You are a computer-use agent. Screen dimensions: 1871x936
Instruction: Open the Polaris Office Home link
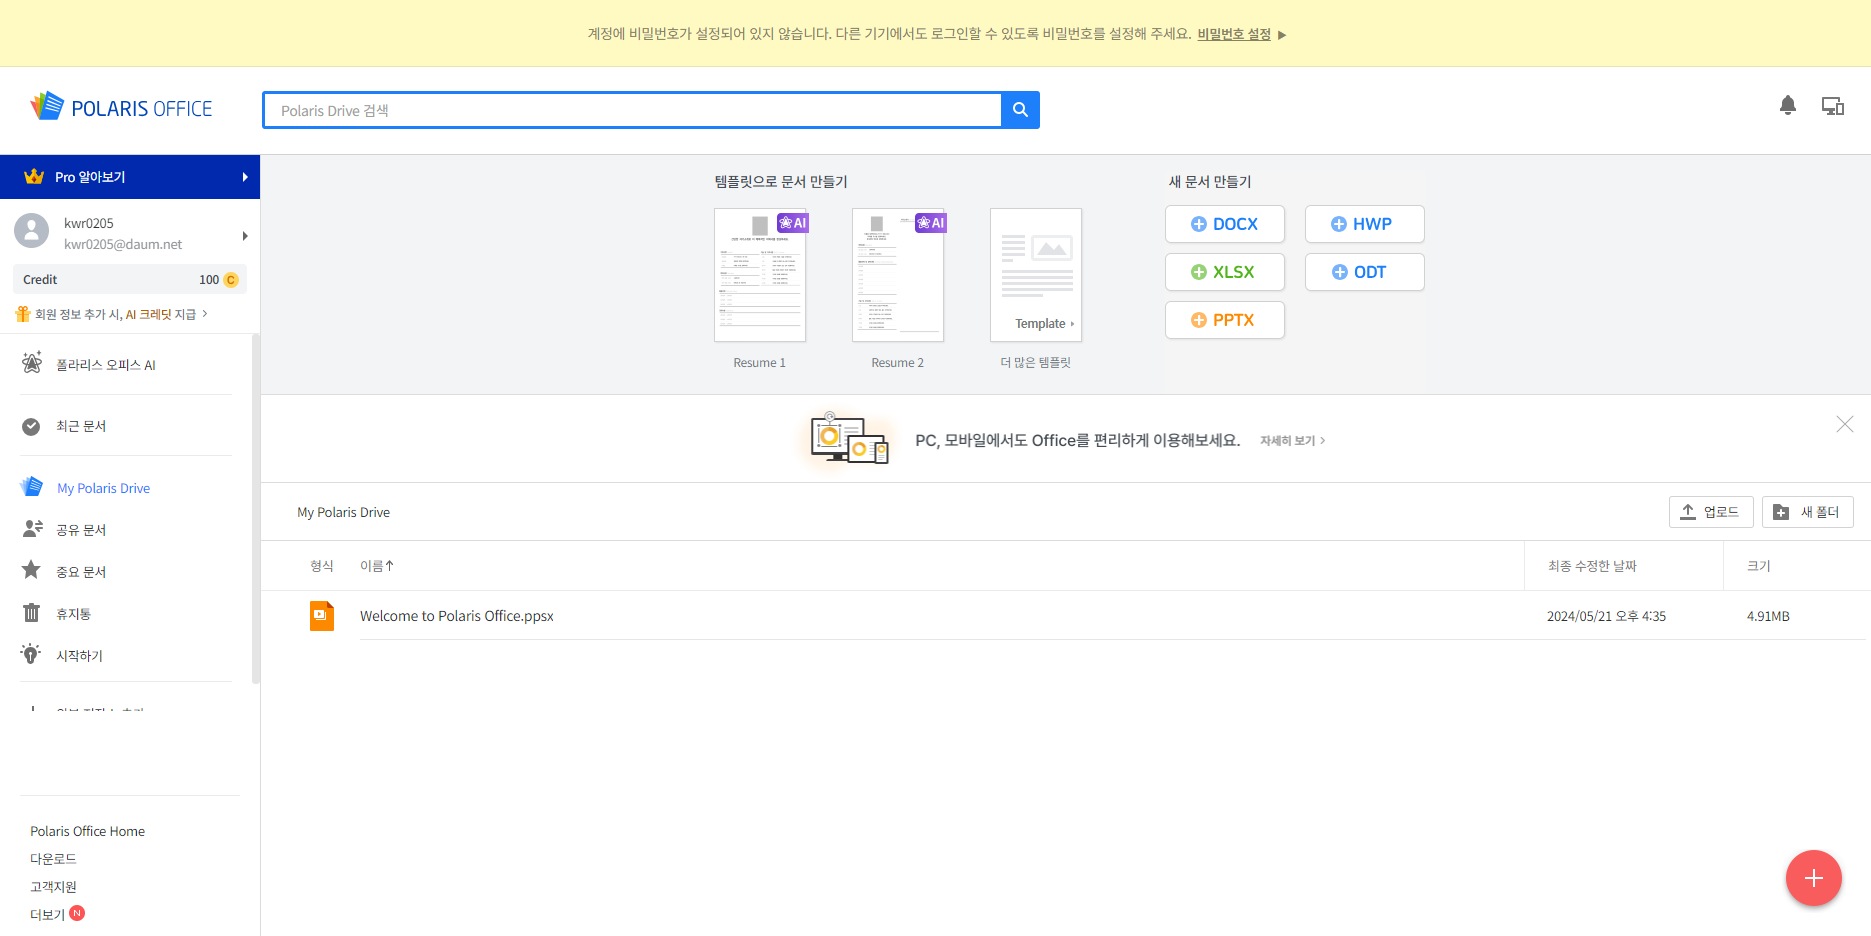[x=87, y=831]
